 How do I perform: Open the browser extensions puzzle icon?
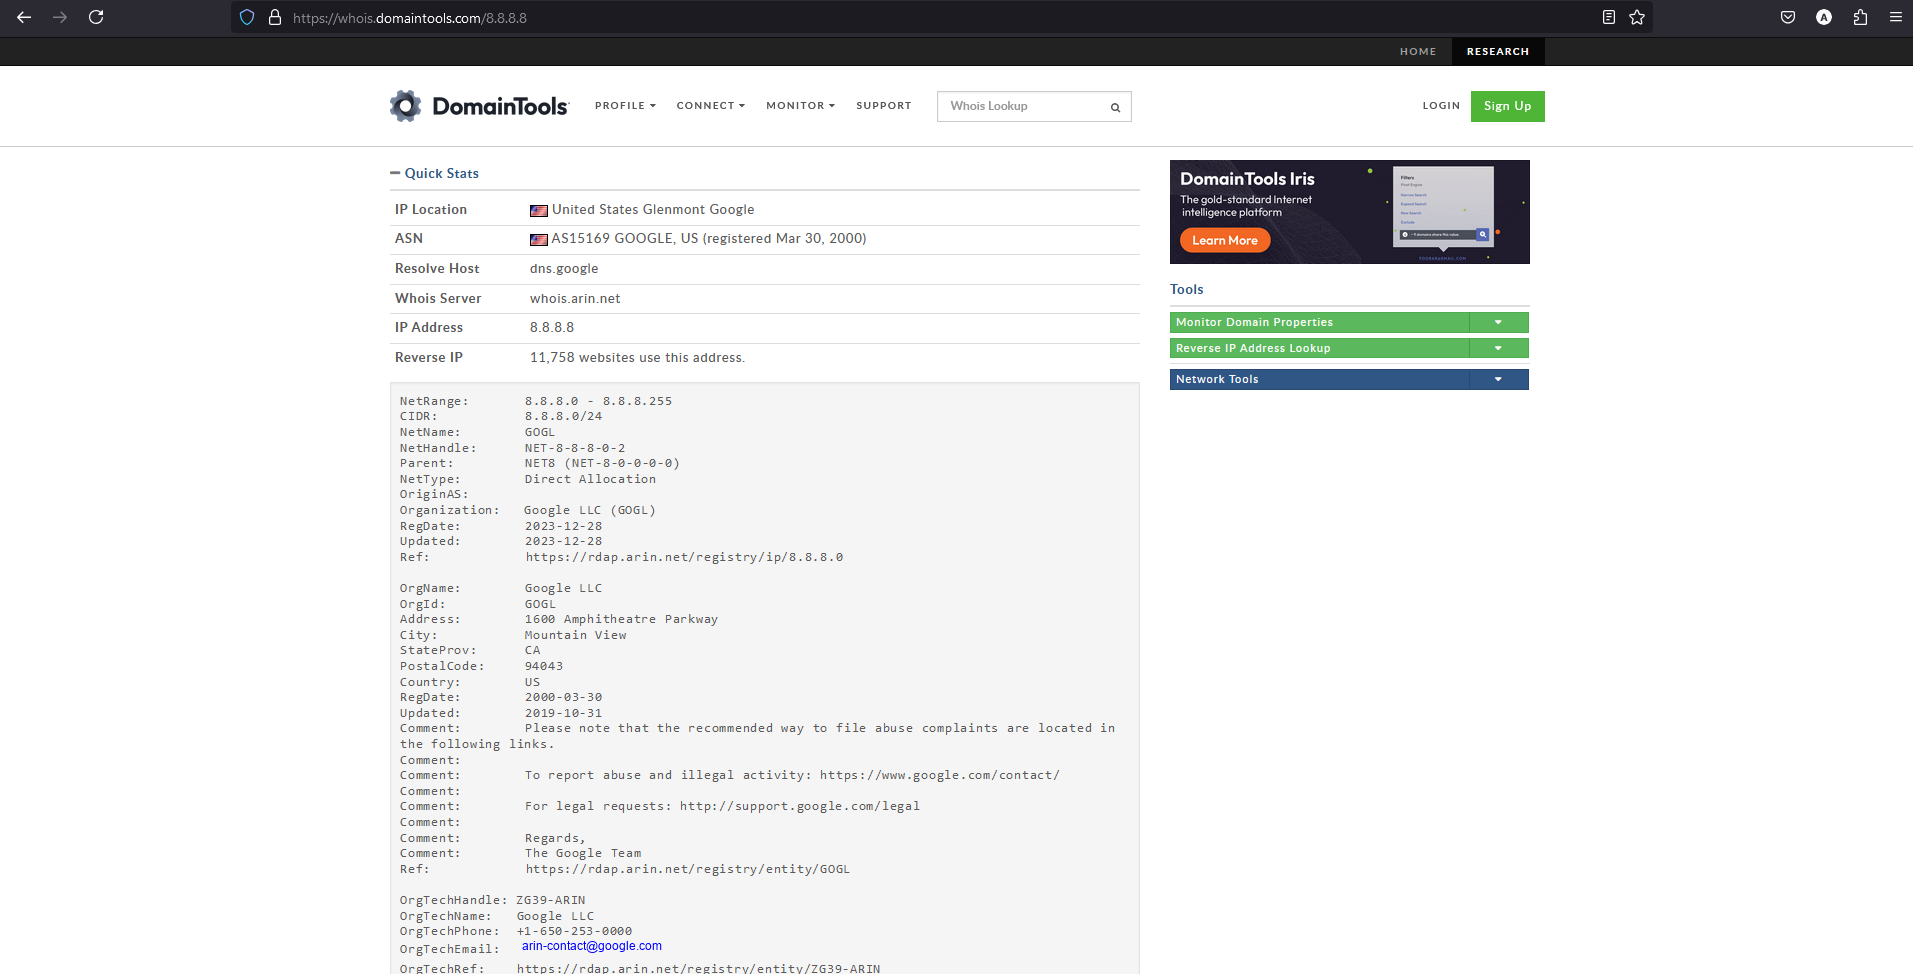1860,17
